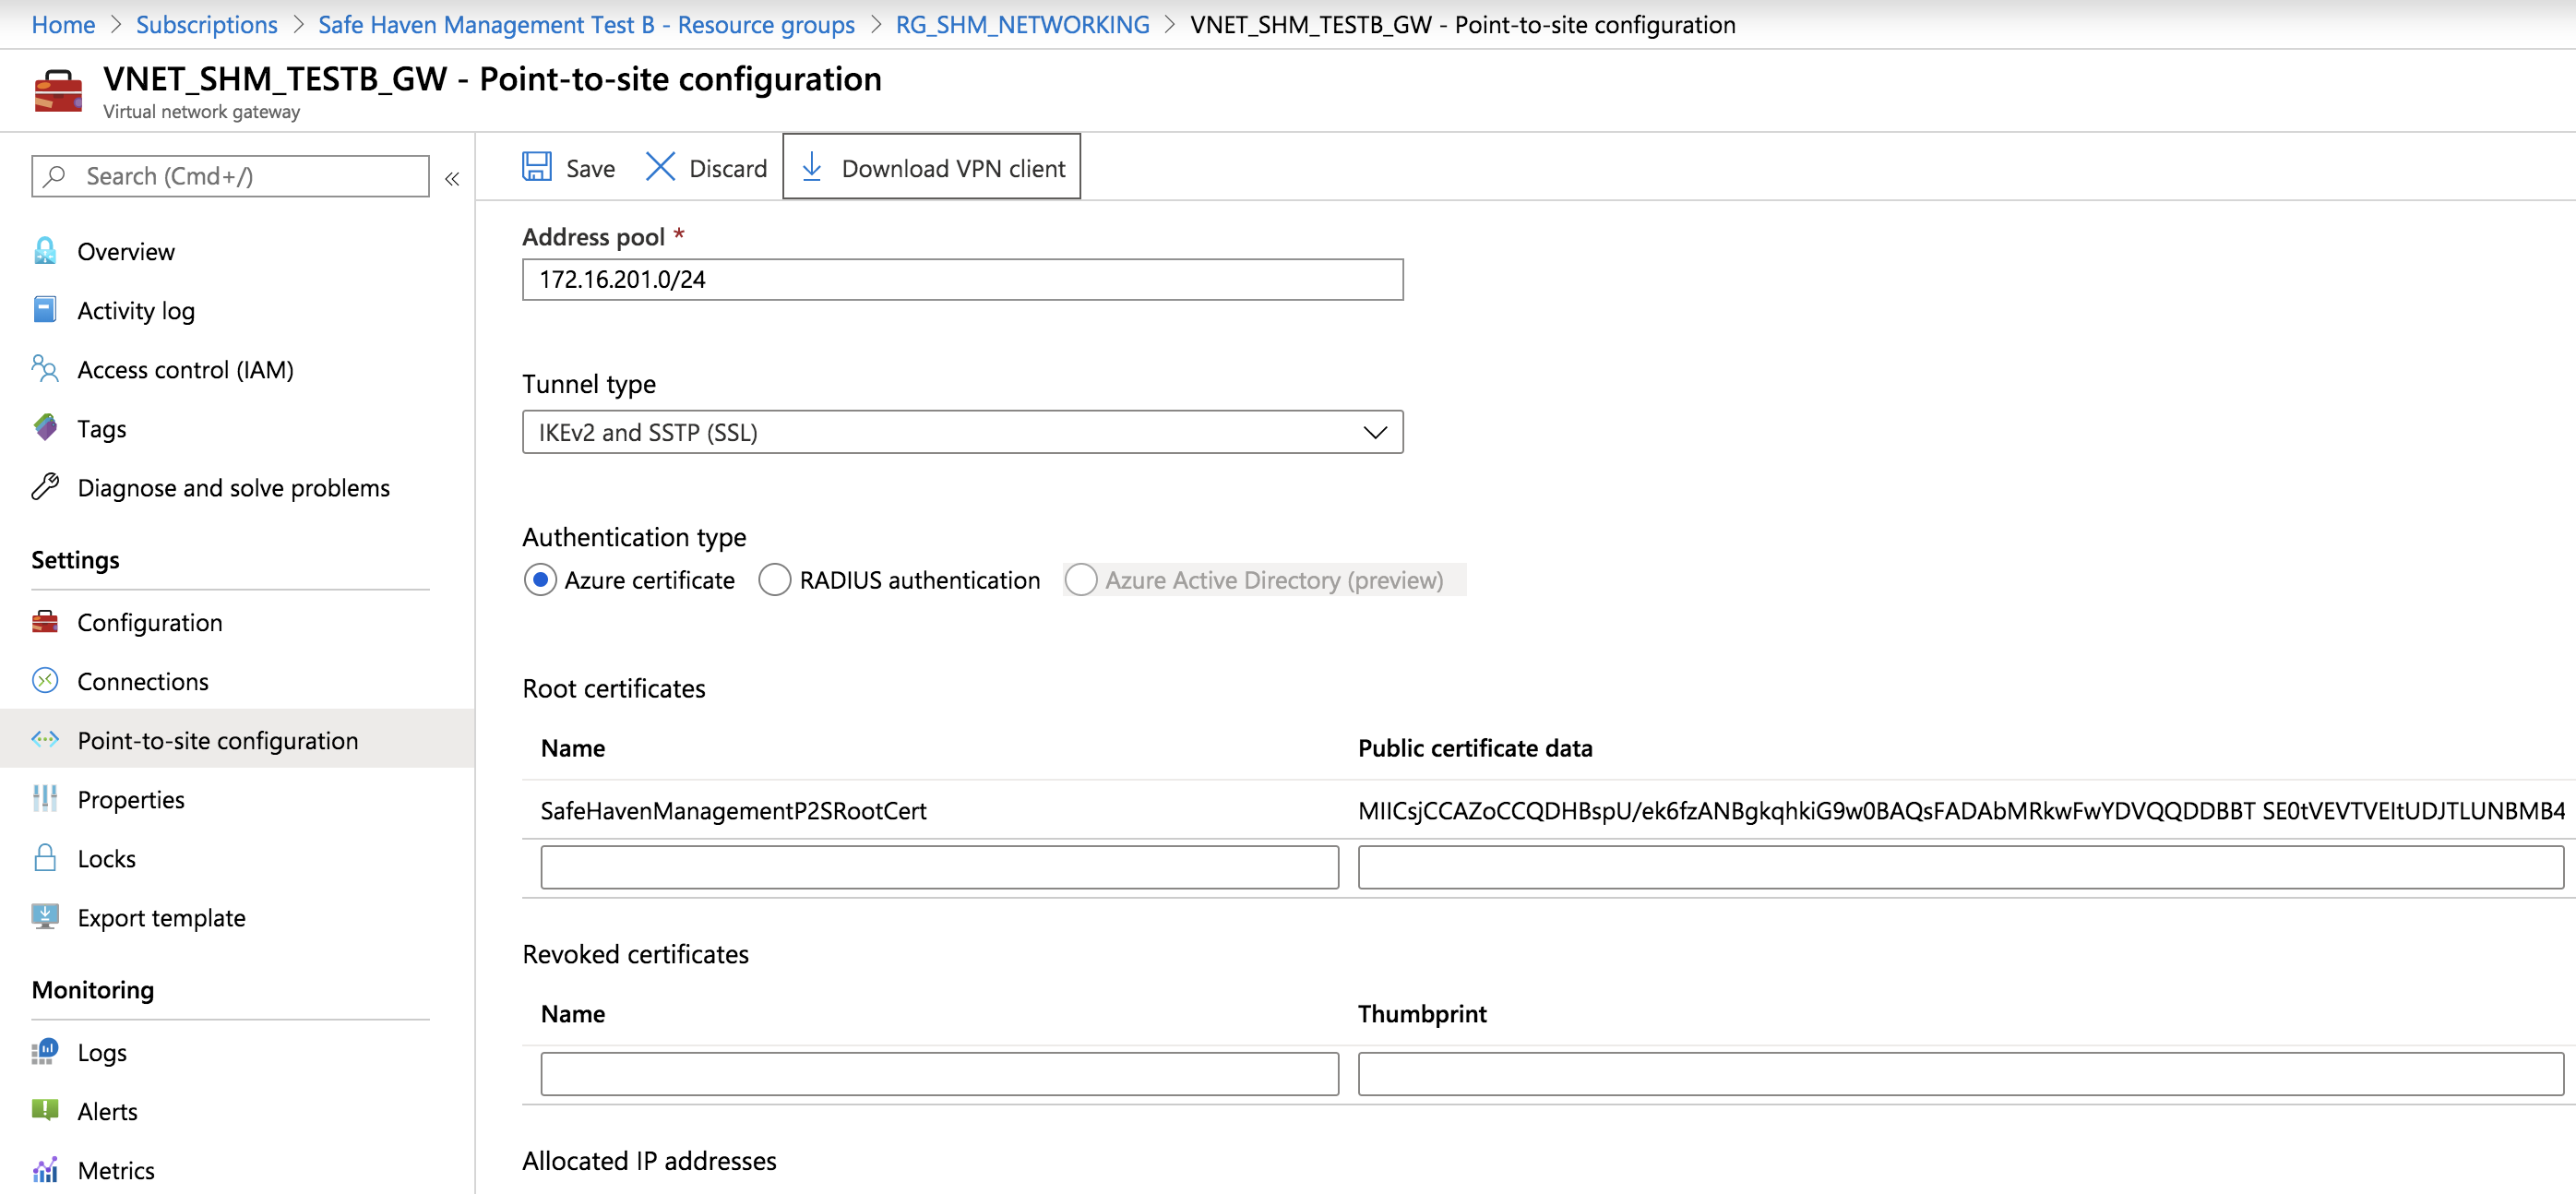Open RG_SHM_NETWORKING breadcrumb
This screenshot has width=2576, height=1194.
[x=1022, y=24]
